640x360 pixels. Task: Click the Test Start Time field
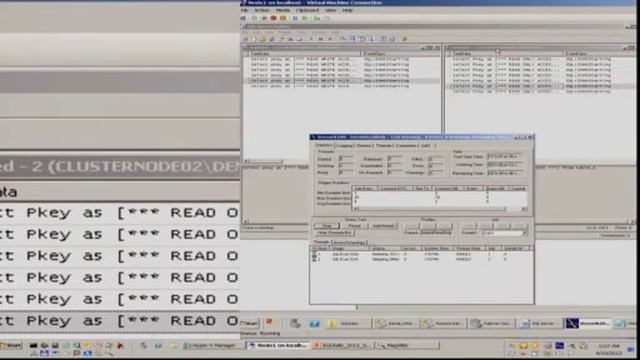point(504,157)
